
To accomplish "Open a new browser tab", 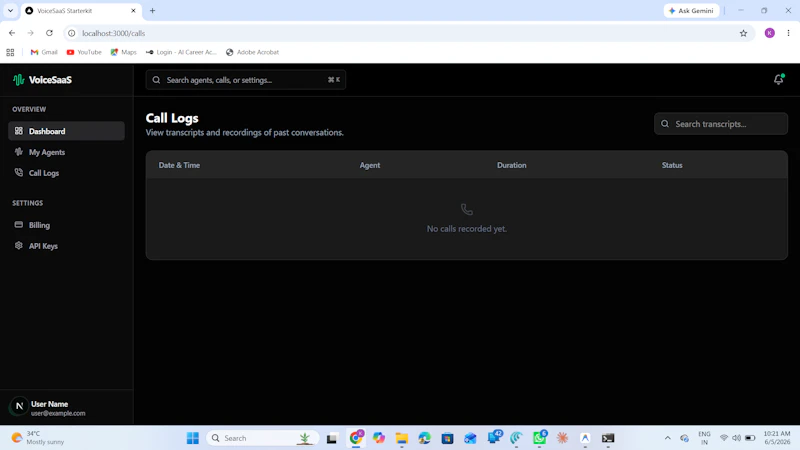I will (x=152, y=11).
